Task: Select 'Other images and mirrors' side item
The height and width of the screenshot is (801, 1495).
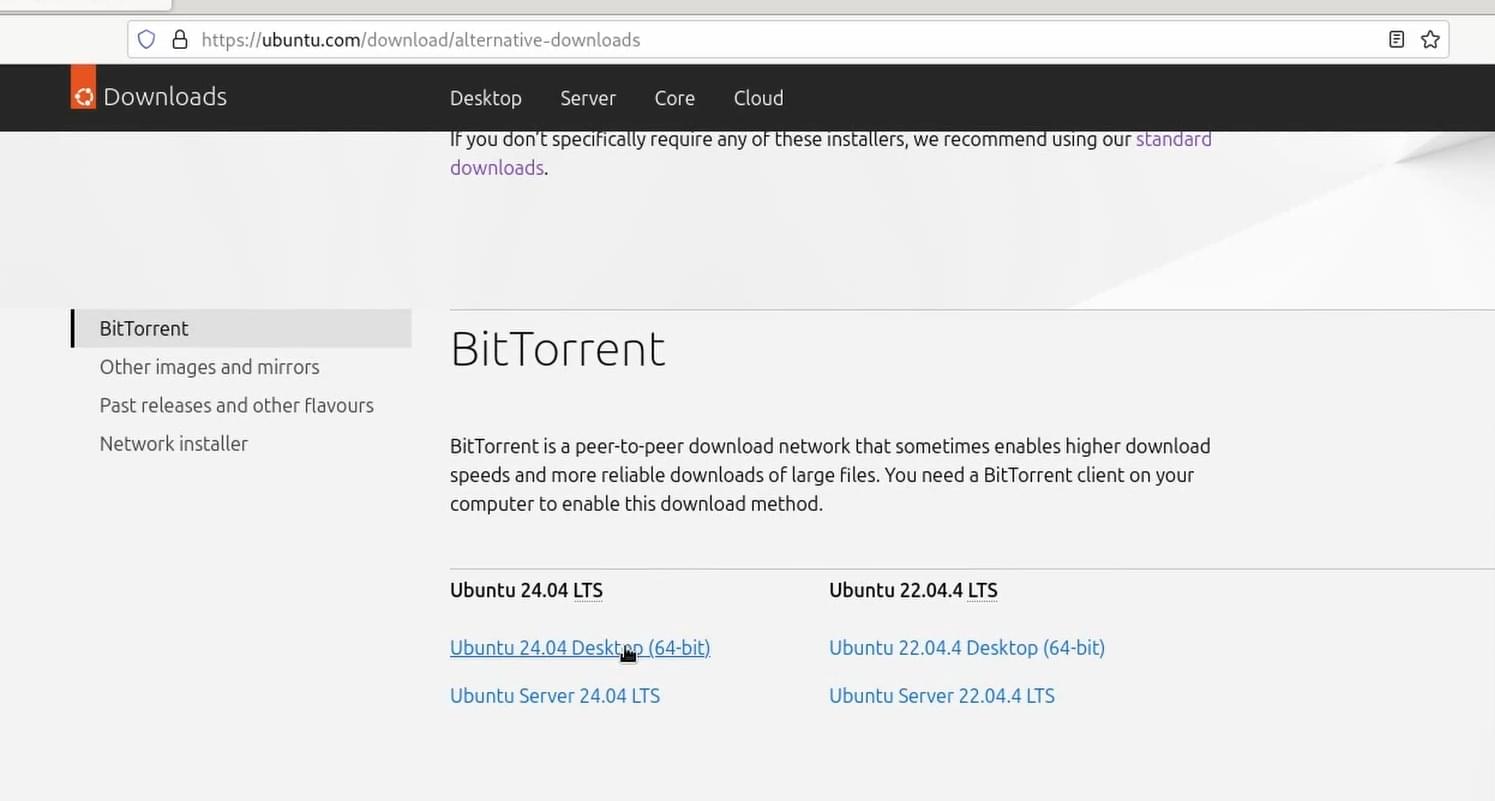Action: (210, 367)
